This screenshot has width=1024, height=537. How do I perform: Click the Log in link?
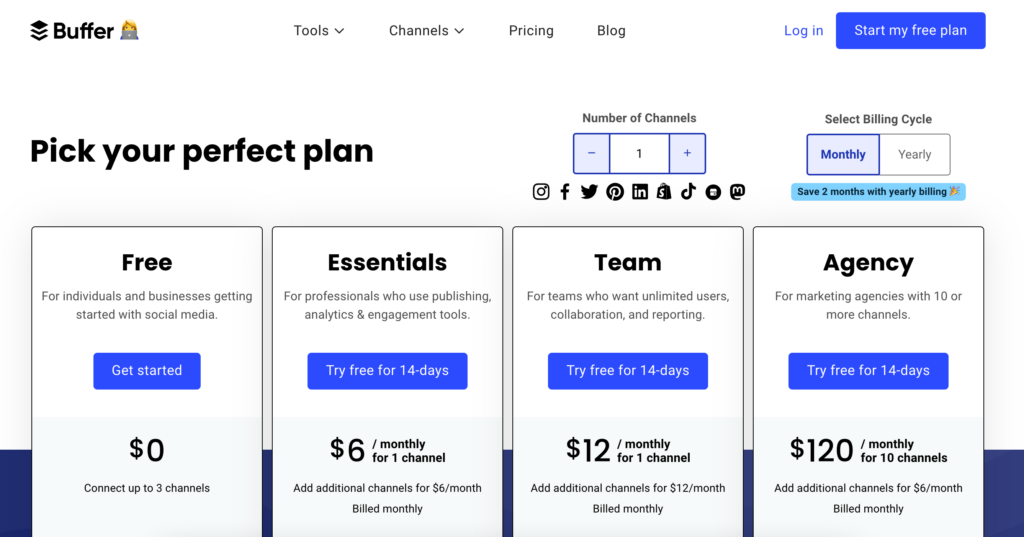point(803,31)
